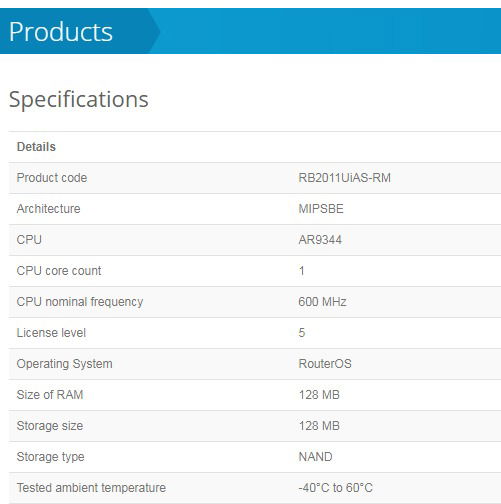Select the CPU core count label
This screenshot has height=504, width=501.
[59, 271]
